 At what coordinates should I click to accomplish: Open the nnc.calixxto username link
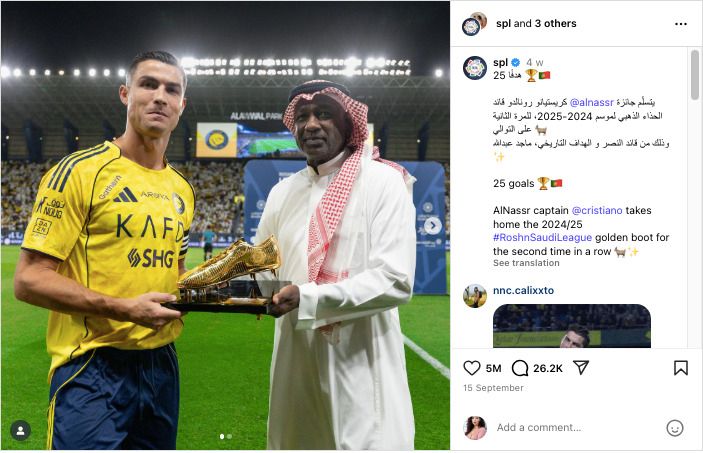[x=523, y=290]
